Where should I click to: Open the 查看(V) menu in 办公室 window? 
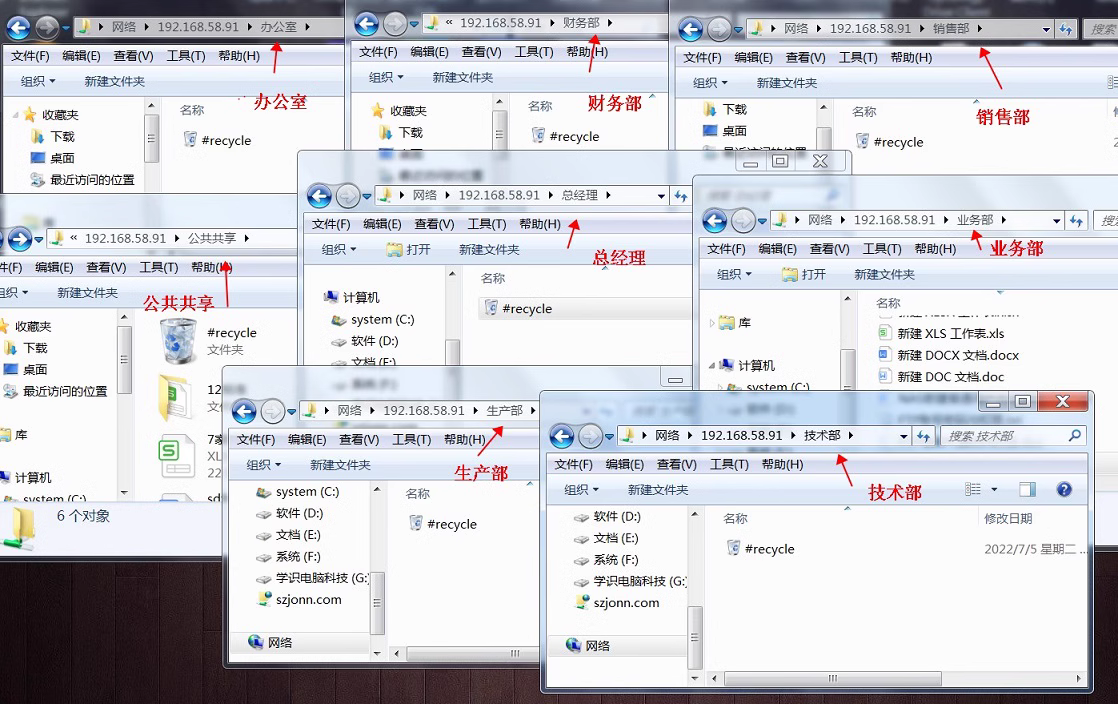131,55
